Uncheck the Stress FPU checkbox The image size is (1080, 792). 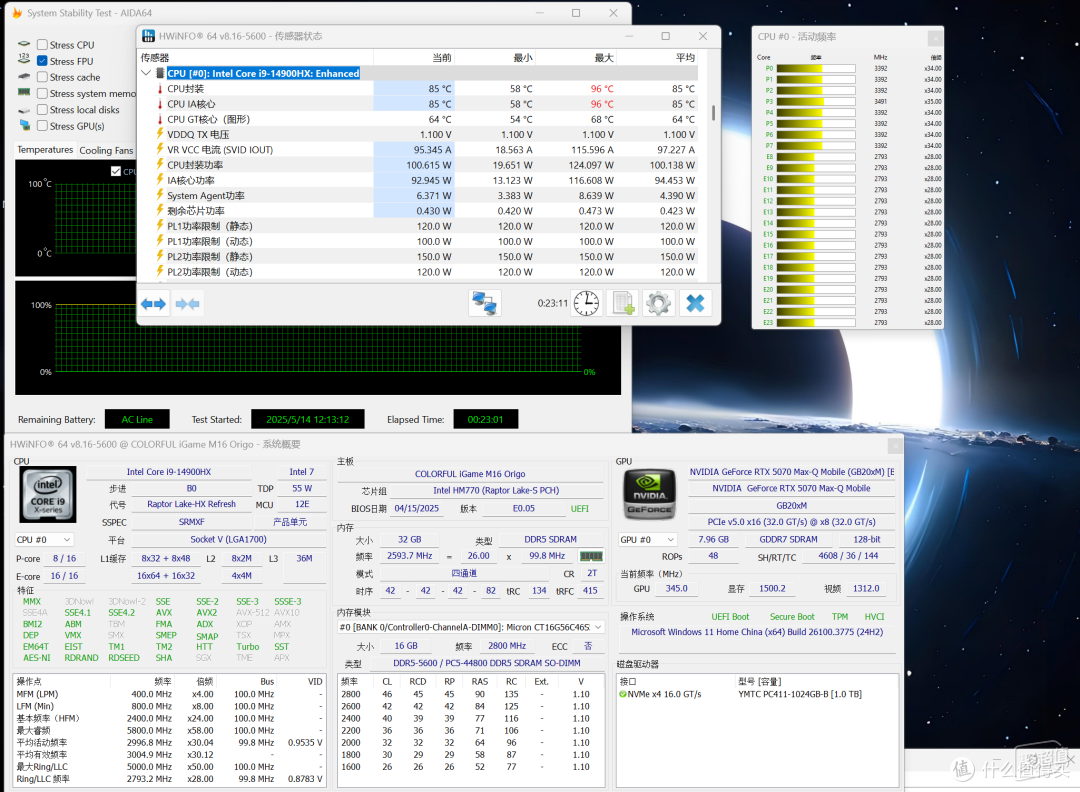(43, 61)
